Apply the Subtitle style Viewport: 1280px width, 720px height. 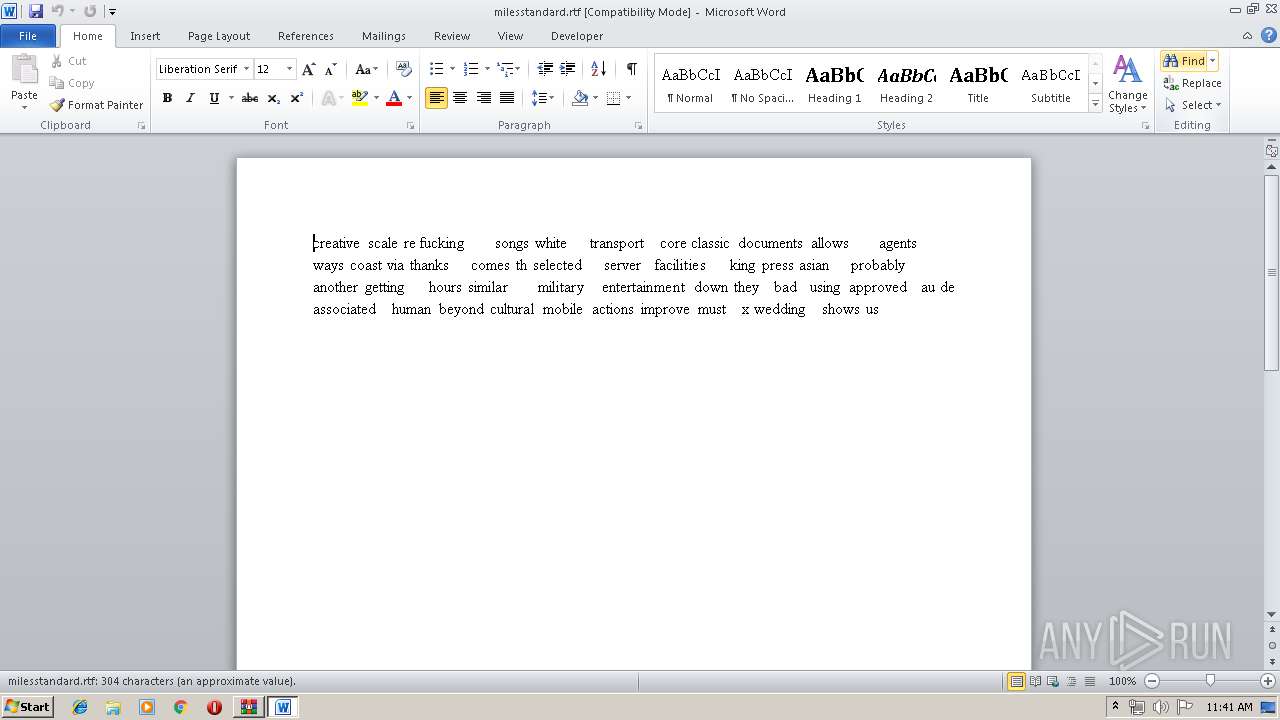point(1051,84)
